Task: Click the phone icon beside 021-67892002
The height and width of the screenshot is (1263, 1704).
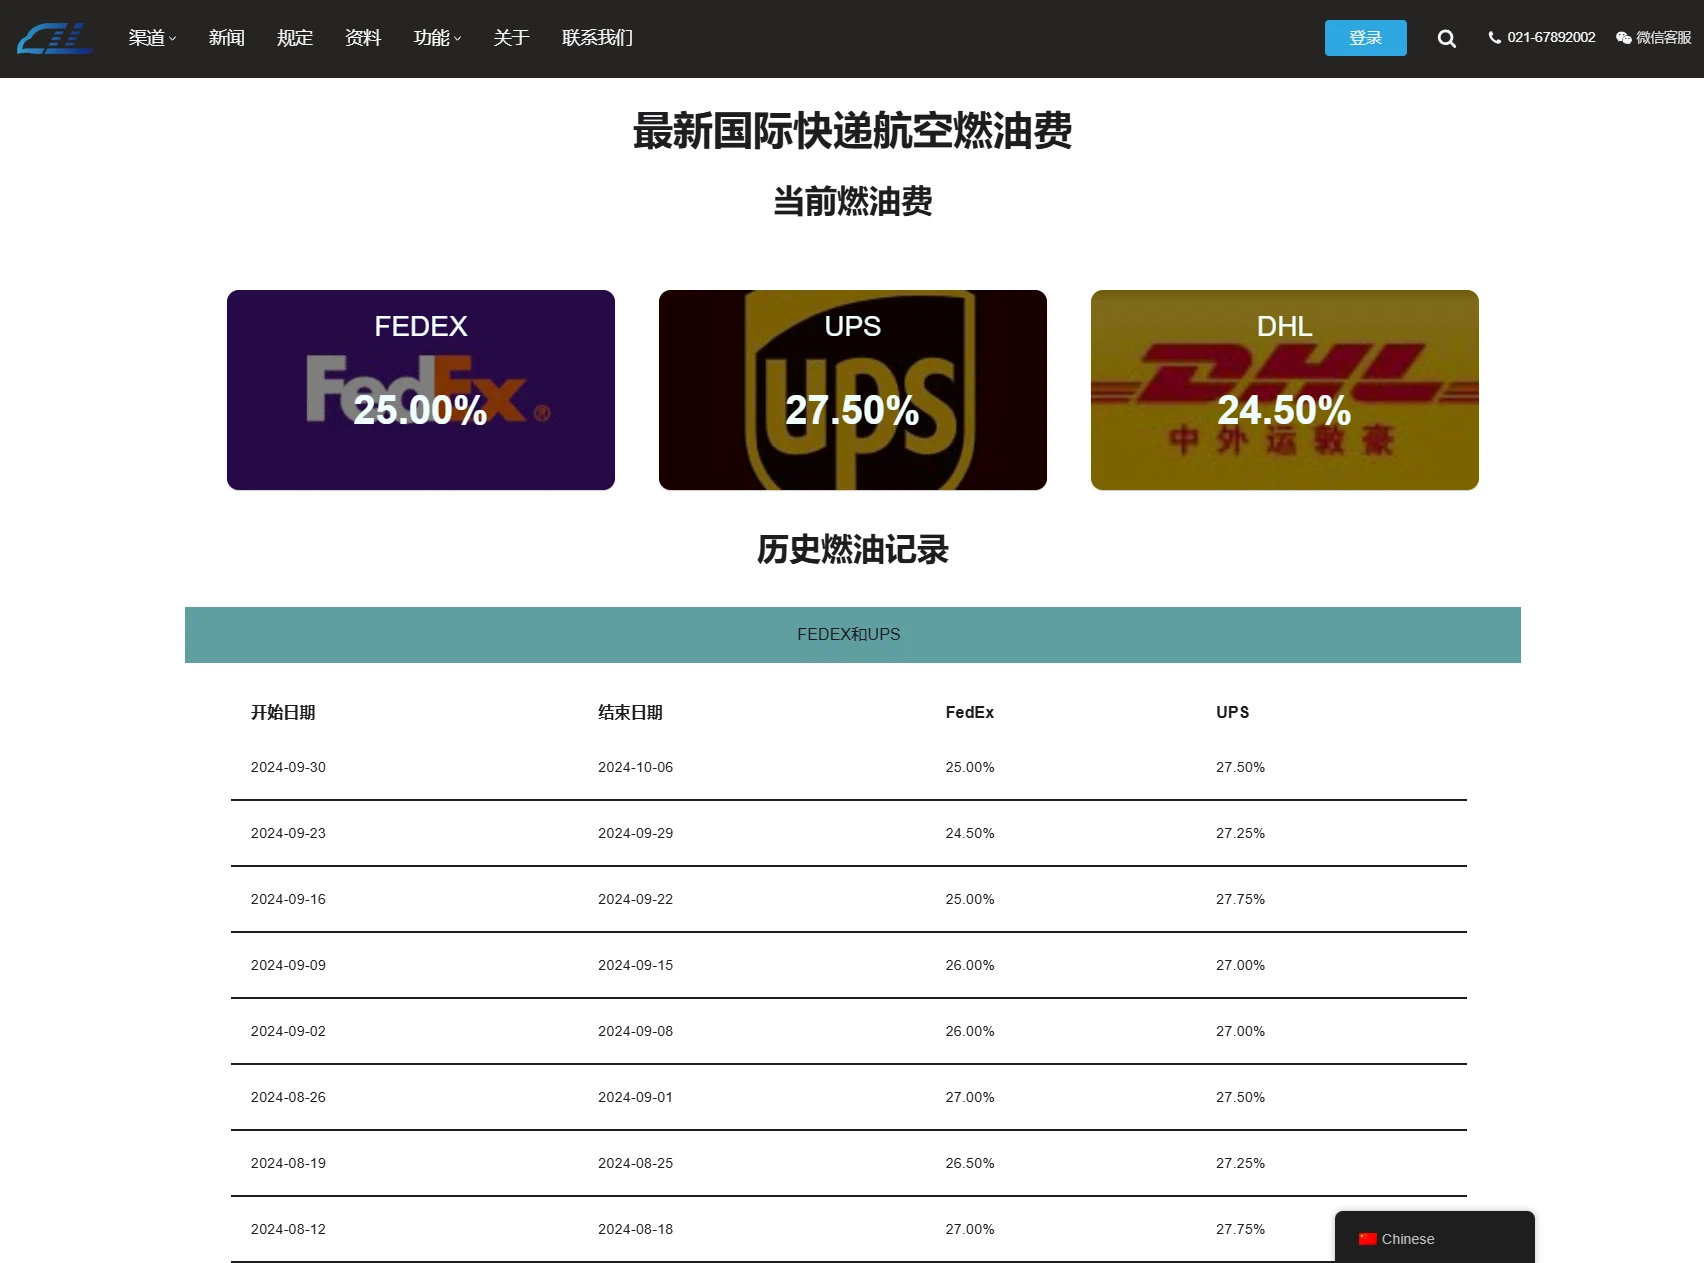Action: [1494, 38]
